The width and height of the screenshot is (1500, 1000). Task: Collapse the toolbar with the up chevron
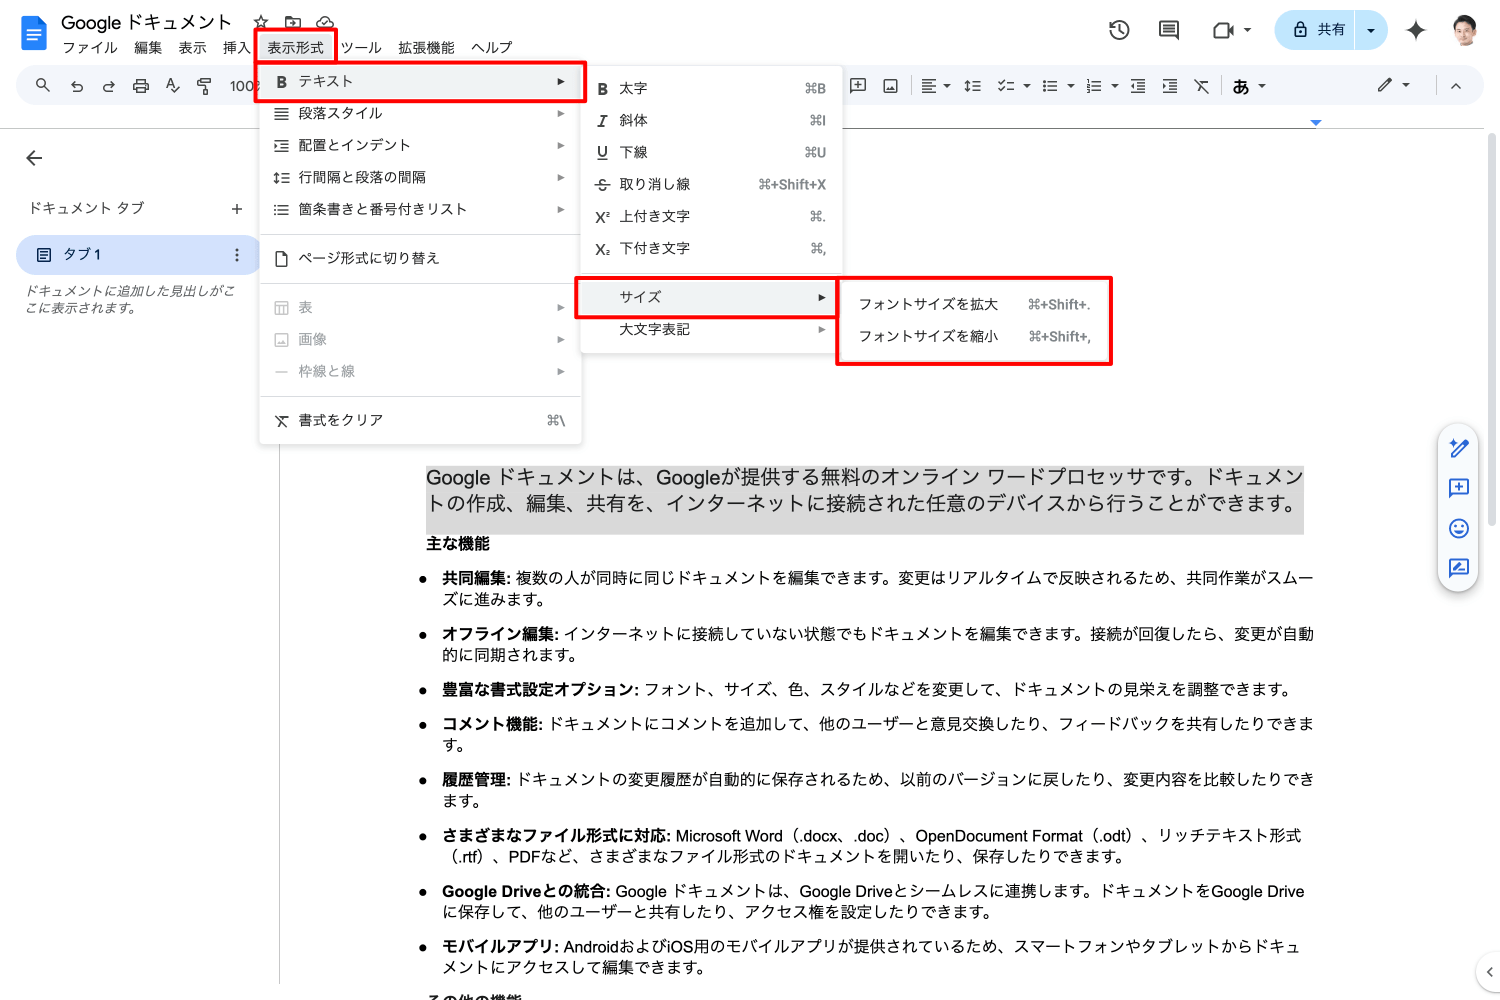[x=1456, y=86]
